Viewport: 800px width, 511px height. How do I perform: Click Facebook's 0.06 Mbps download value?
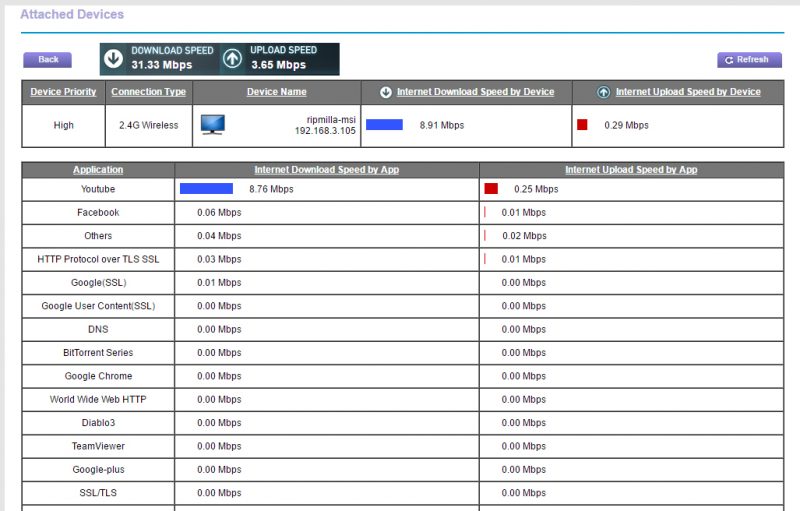coord(219,213)
